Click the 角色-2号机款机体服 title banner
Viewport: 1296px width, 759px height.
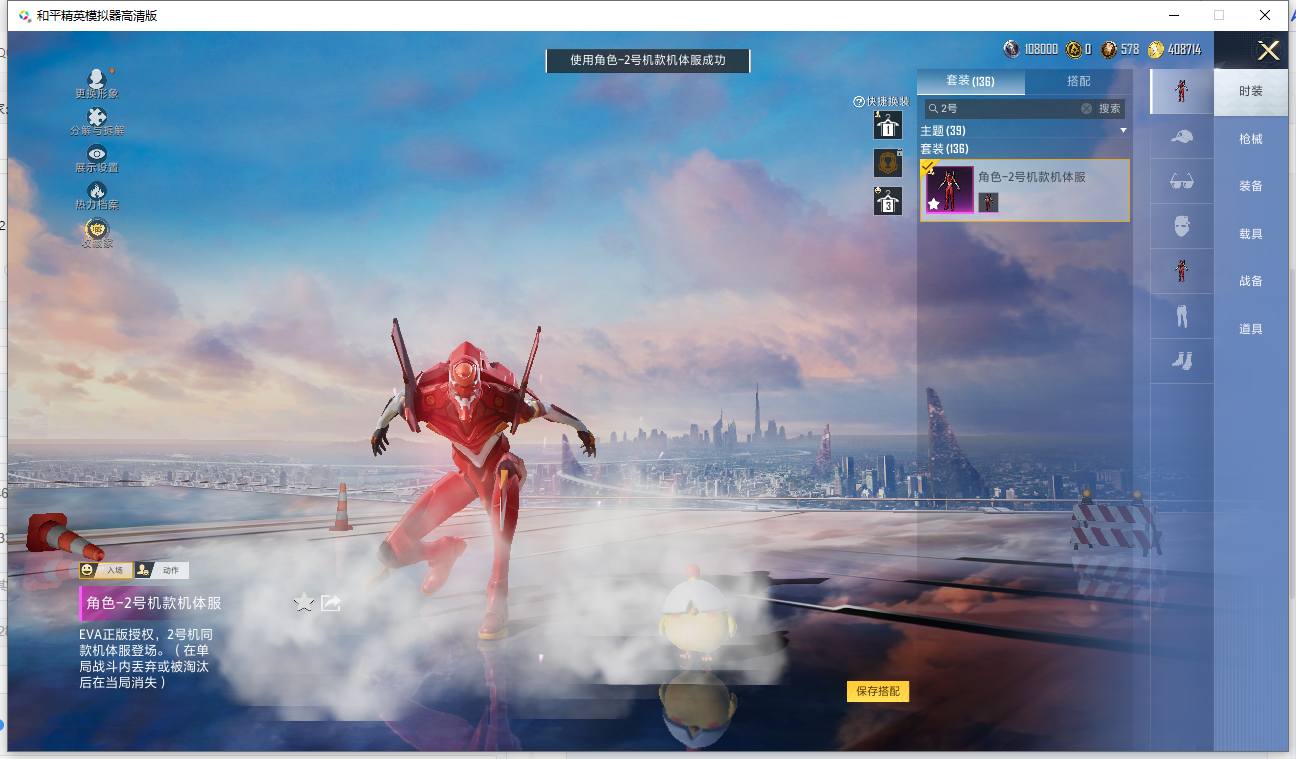coord(154,603)
